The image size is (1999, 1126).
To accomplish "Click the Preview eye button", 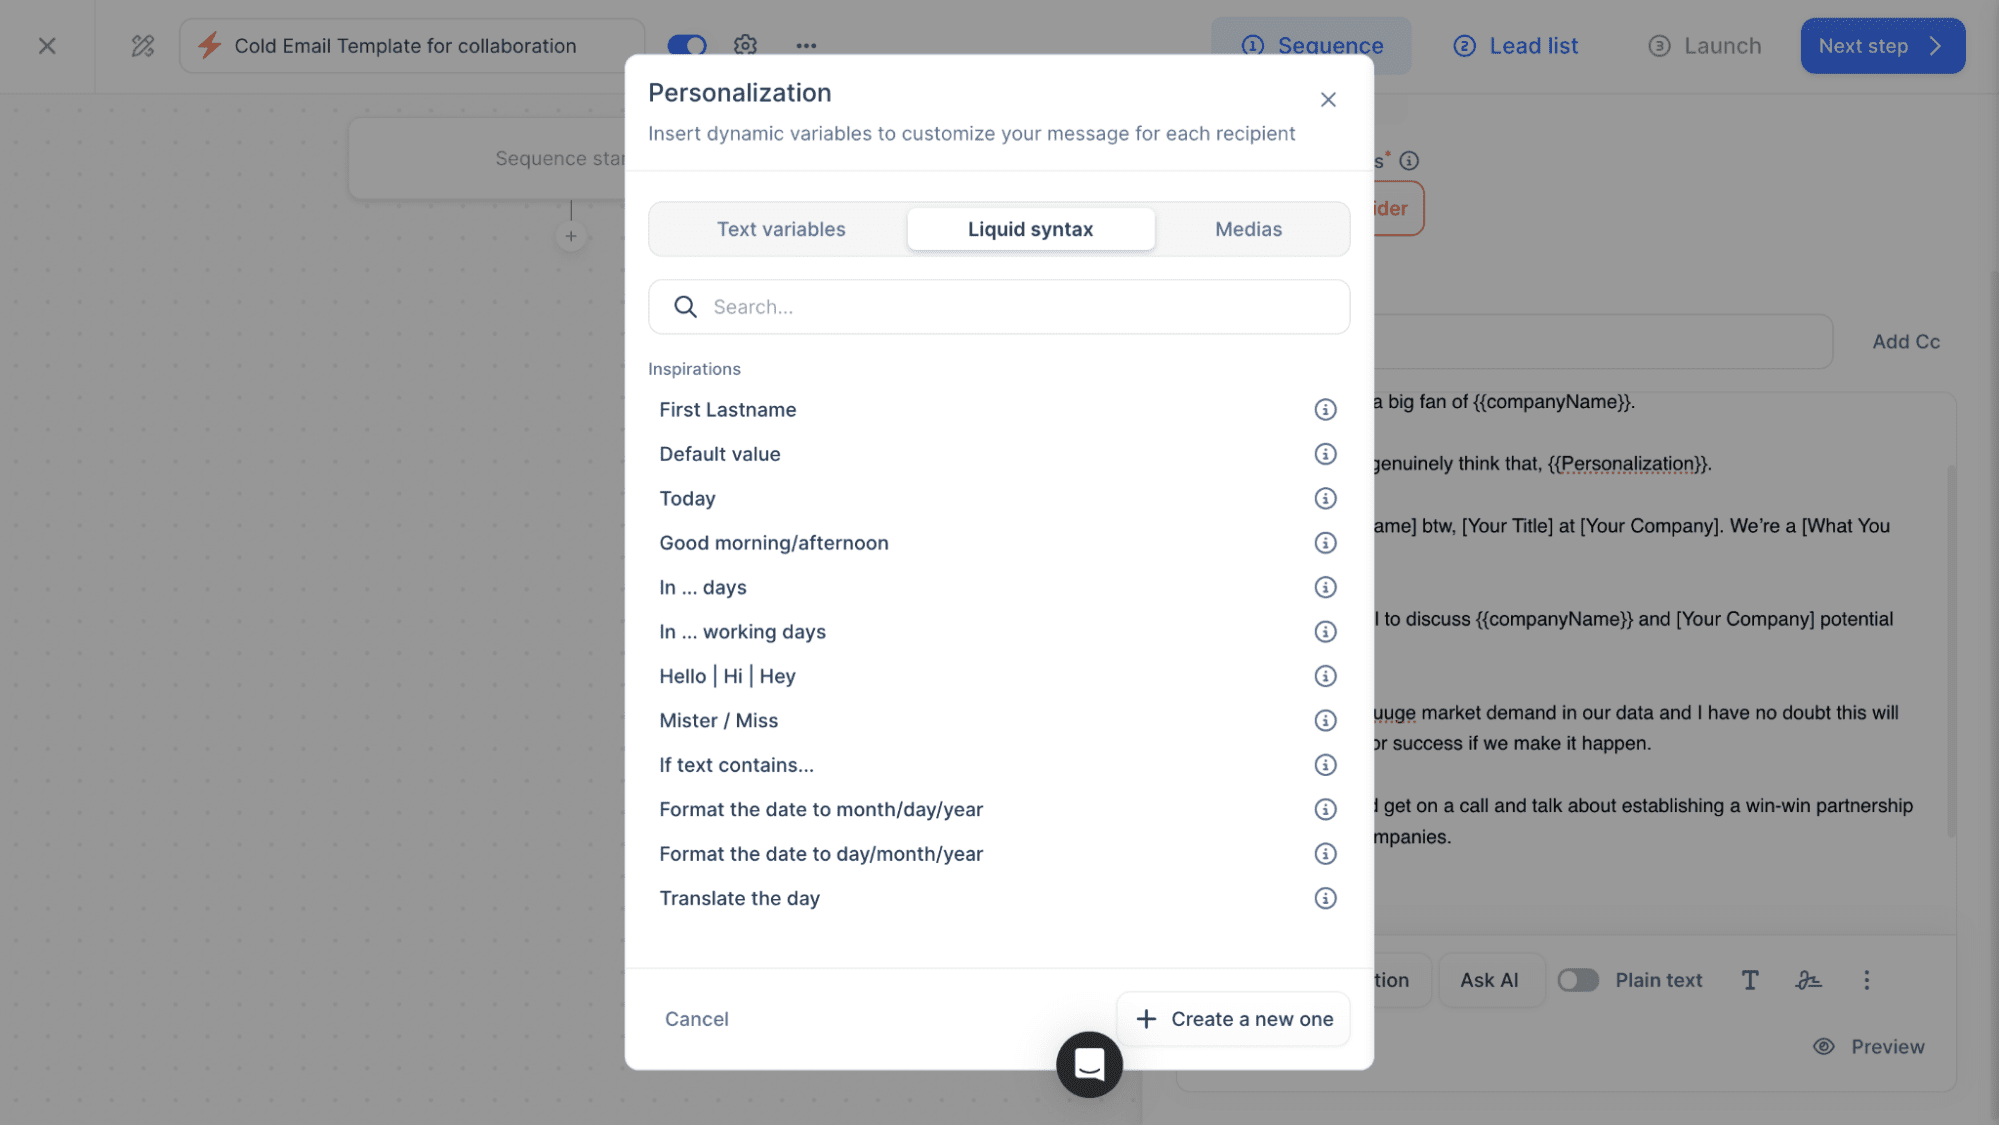I will 1868,1046.
